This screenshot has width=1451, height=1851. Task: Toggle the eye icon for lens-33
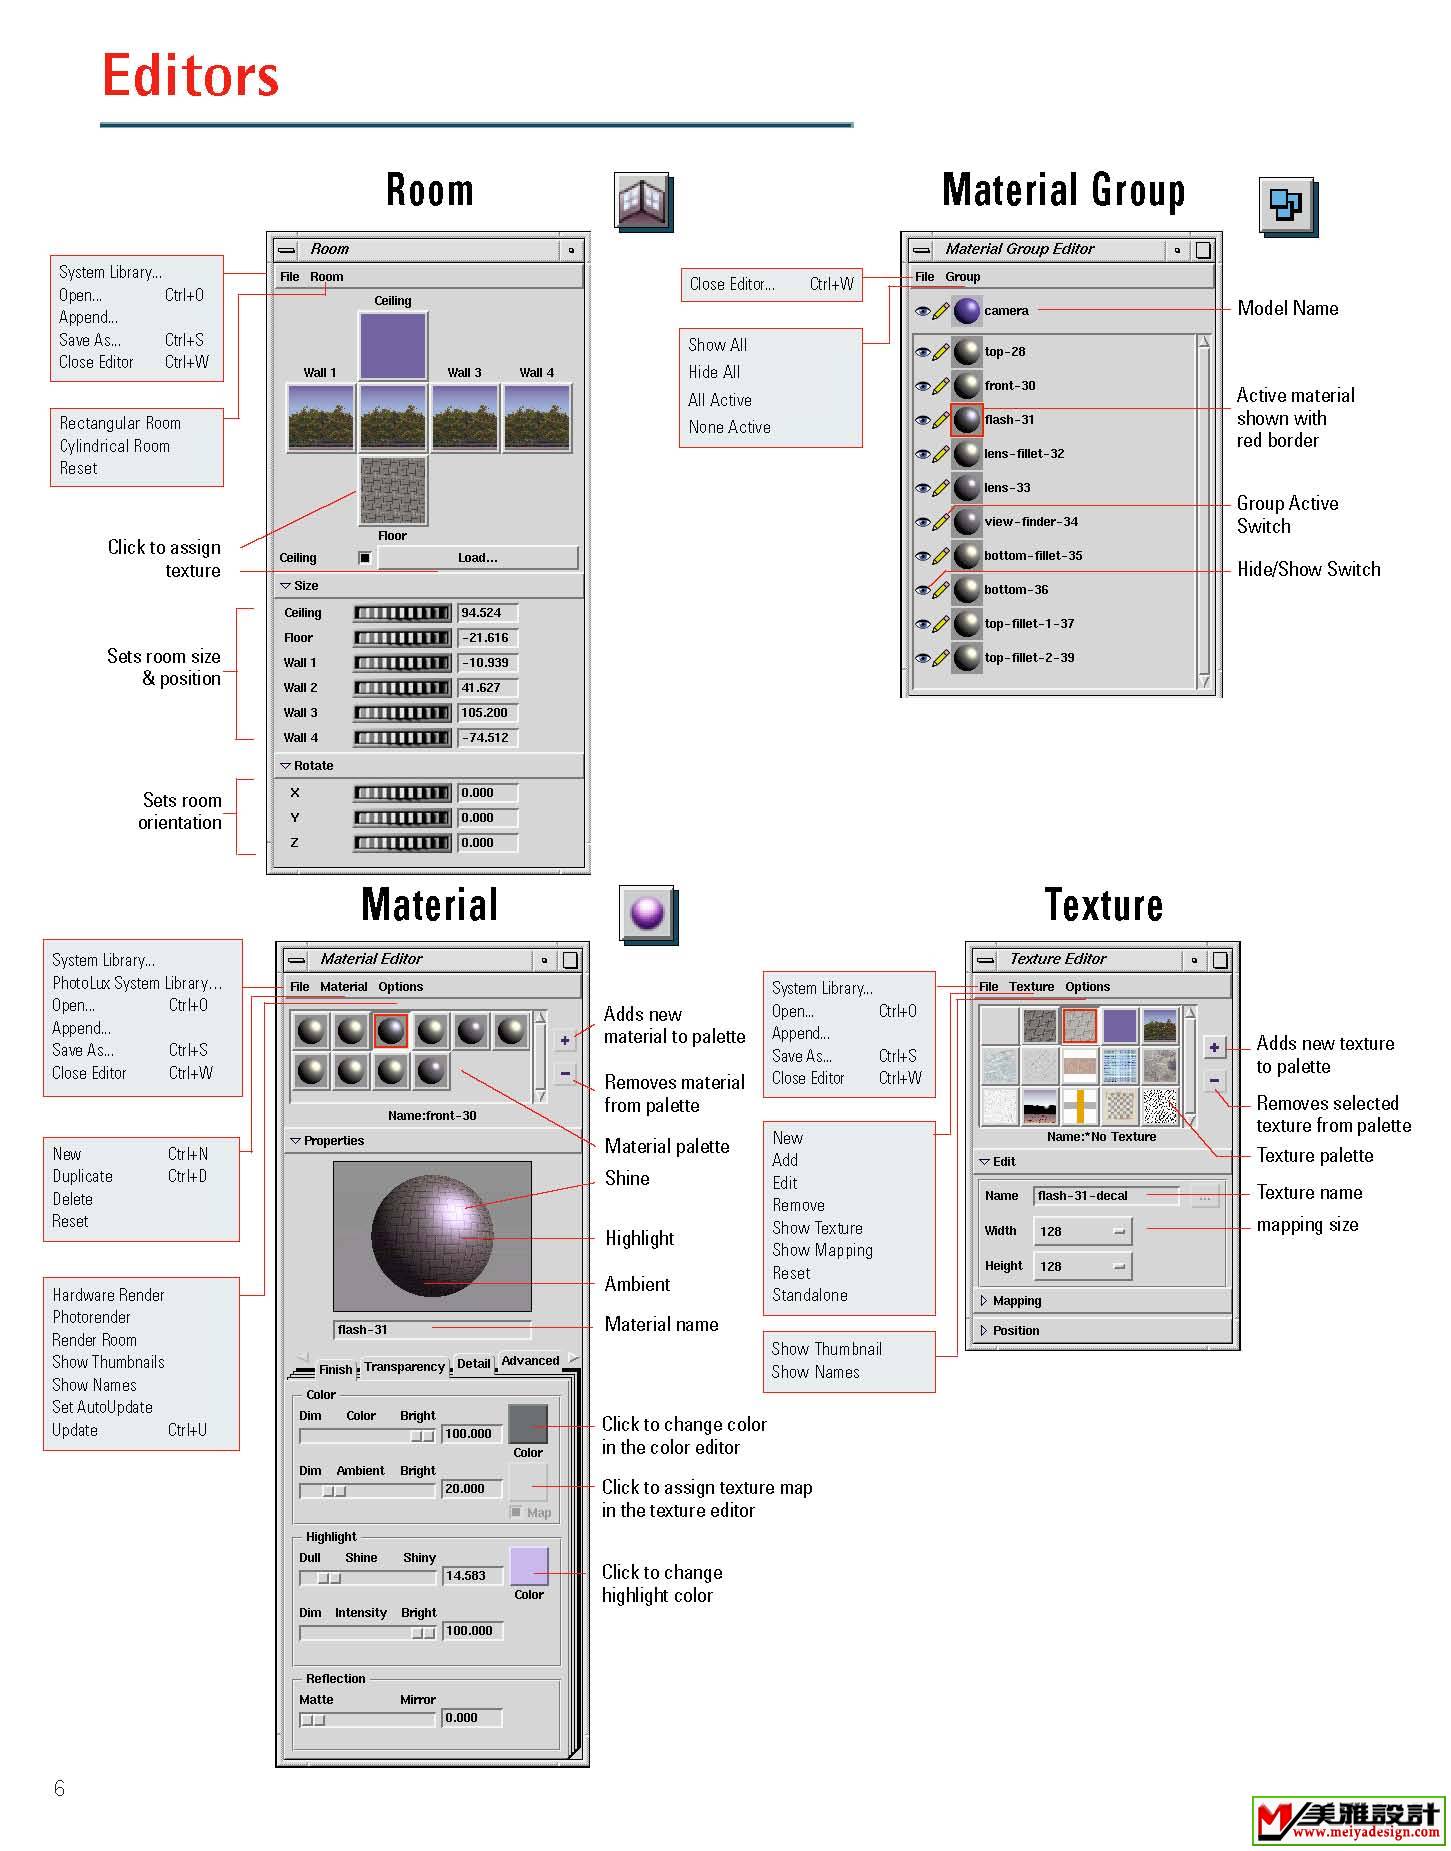[x=923, y=489]
